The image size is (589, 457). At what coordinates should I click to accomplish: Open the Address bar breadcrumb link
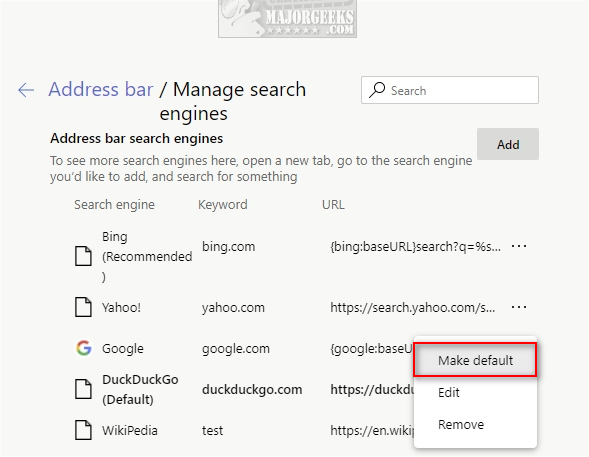point(101,89)
